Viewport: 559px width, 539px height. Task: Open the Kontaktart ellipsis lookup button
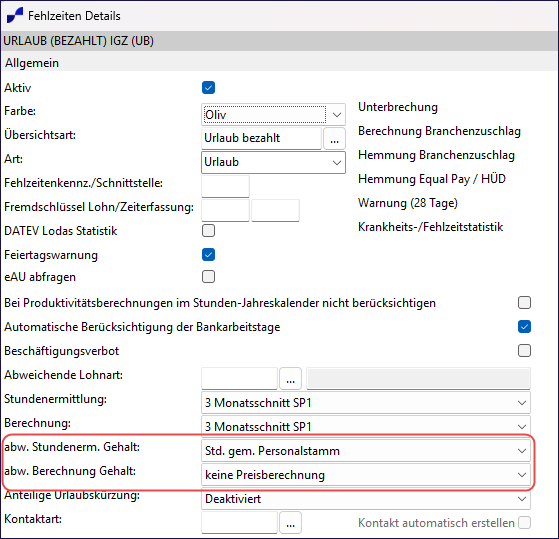click(x=290, y=522)
